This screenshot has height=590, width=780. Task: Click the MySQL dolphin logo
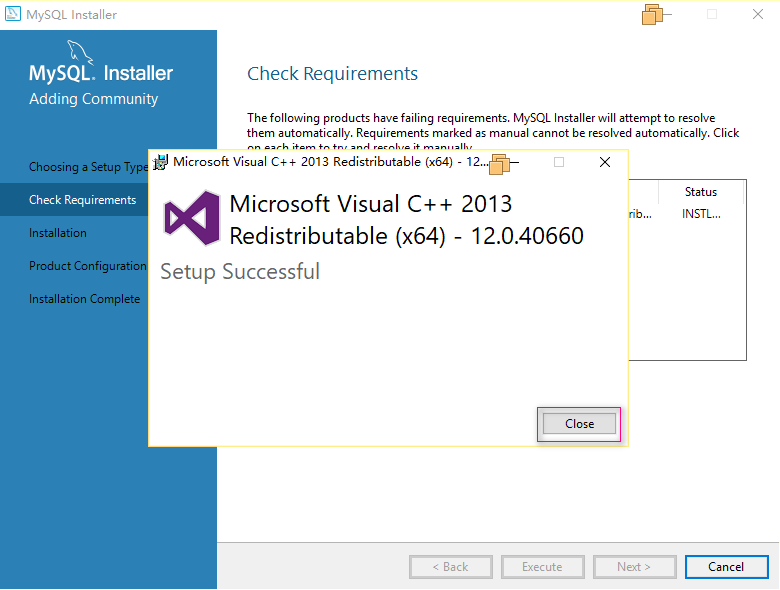point(80,52)
